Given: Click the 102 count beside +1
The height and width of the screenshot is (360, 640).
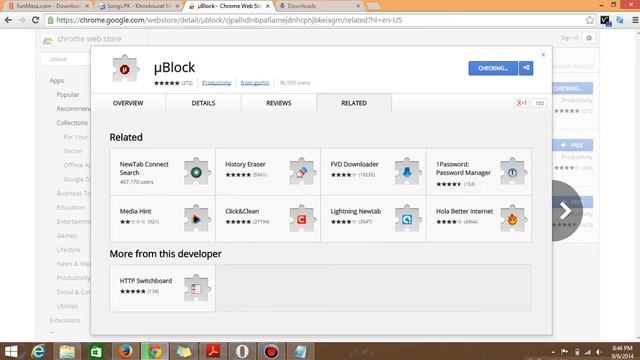Looking at the screenshot, I should click(539, 103).
